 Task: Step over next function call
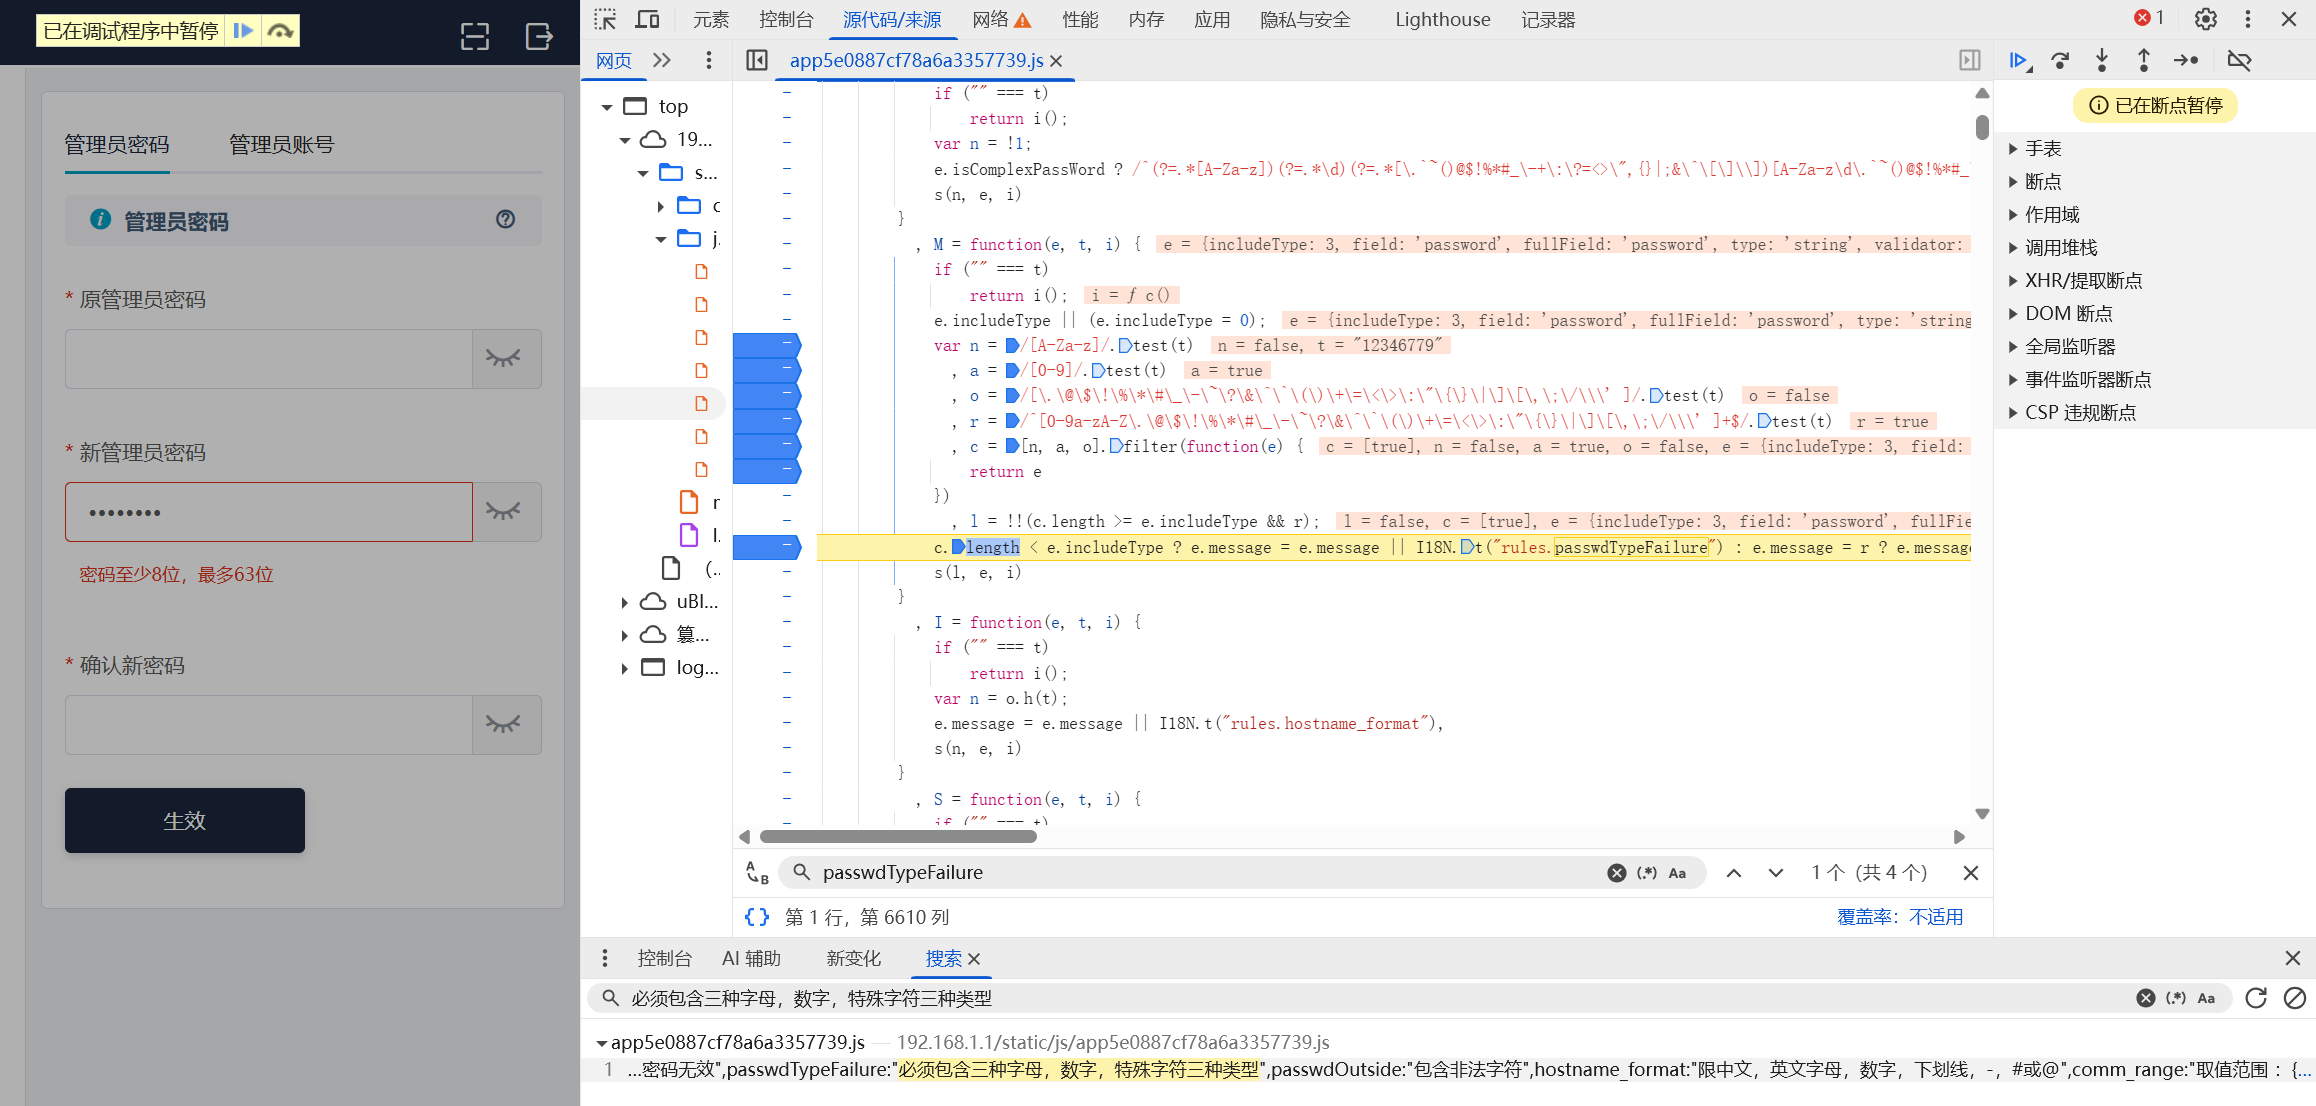[2060, 61]
